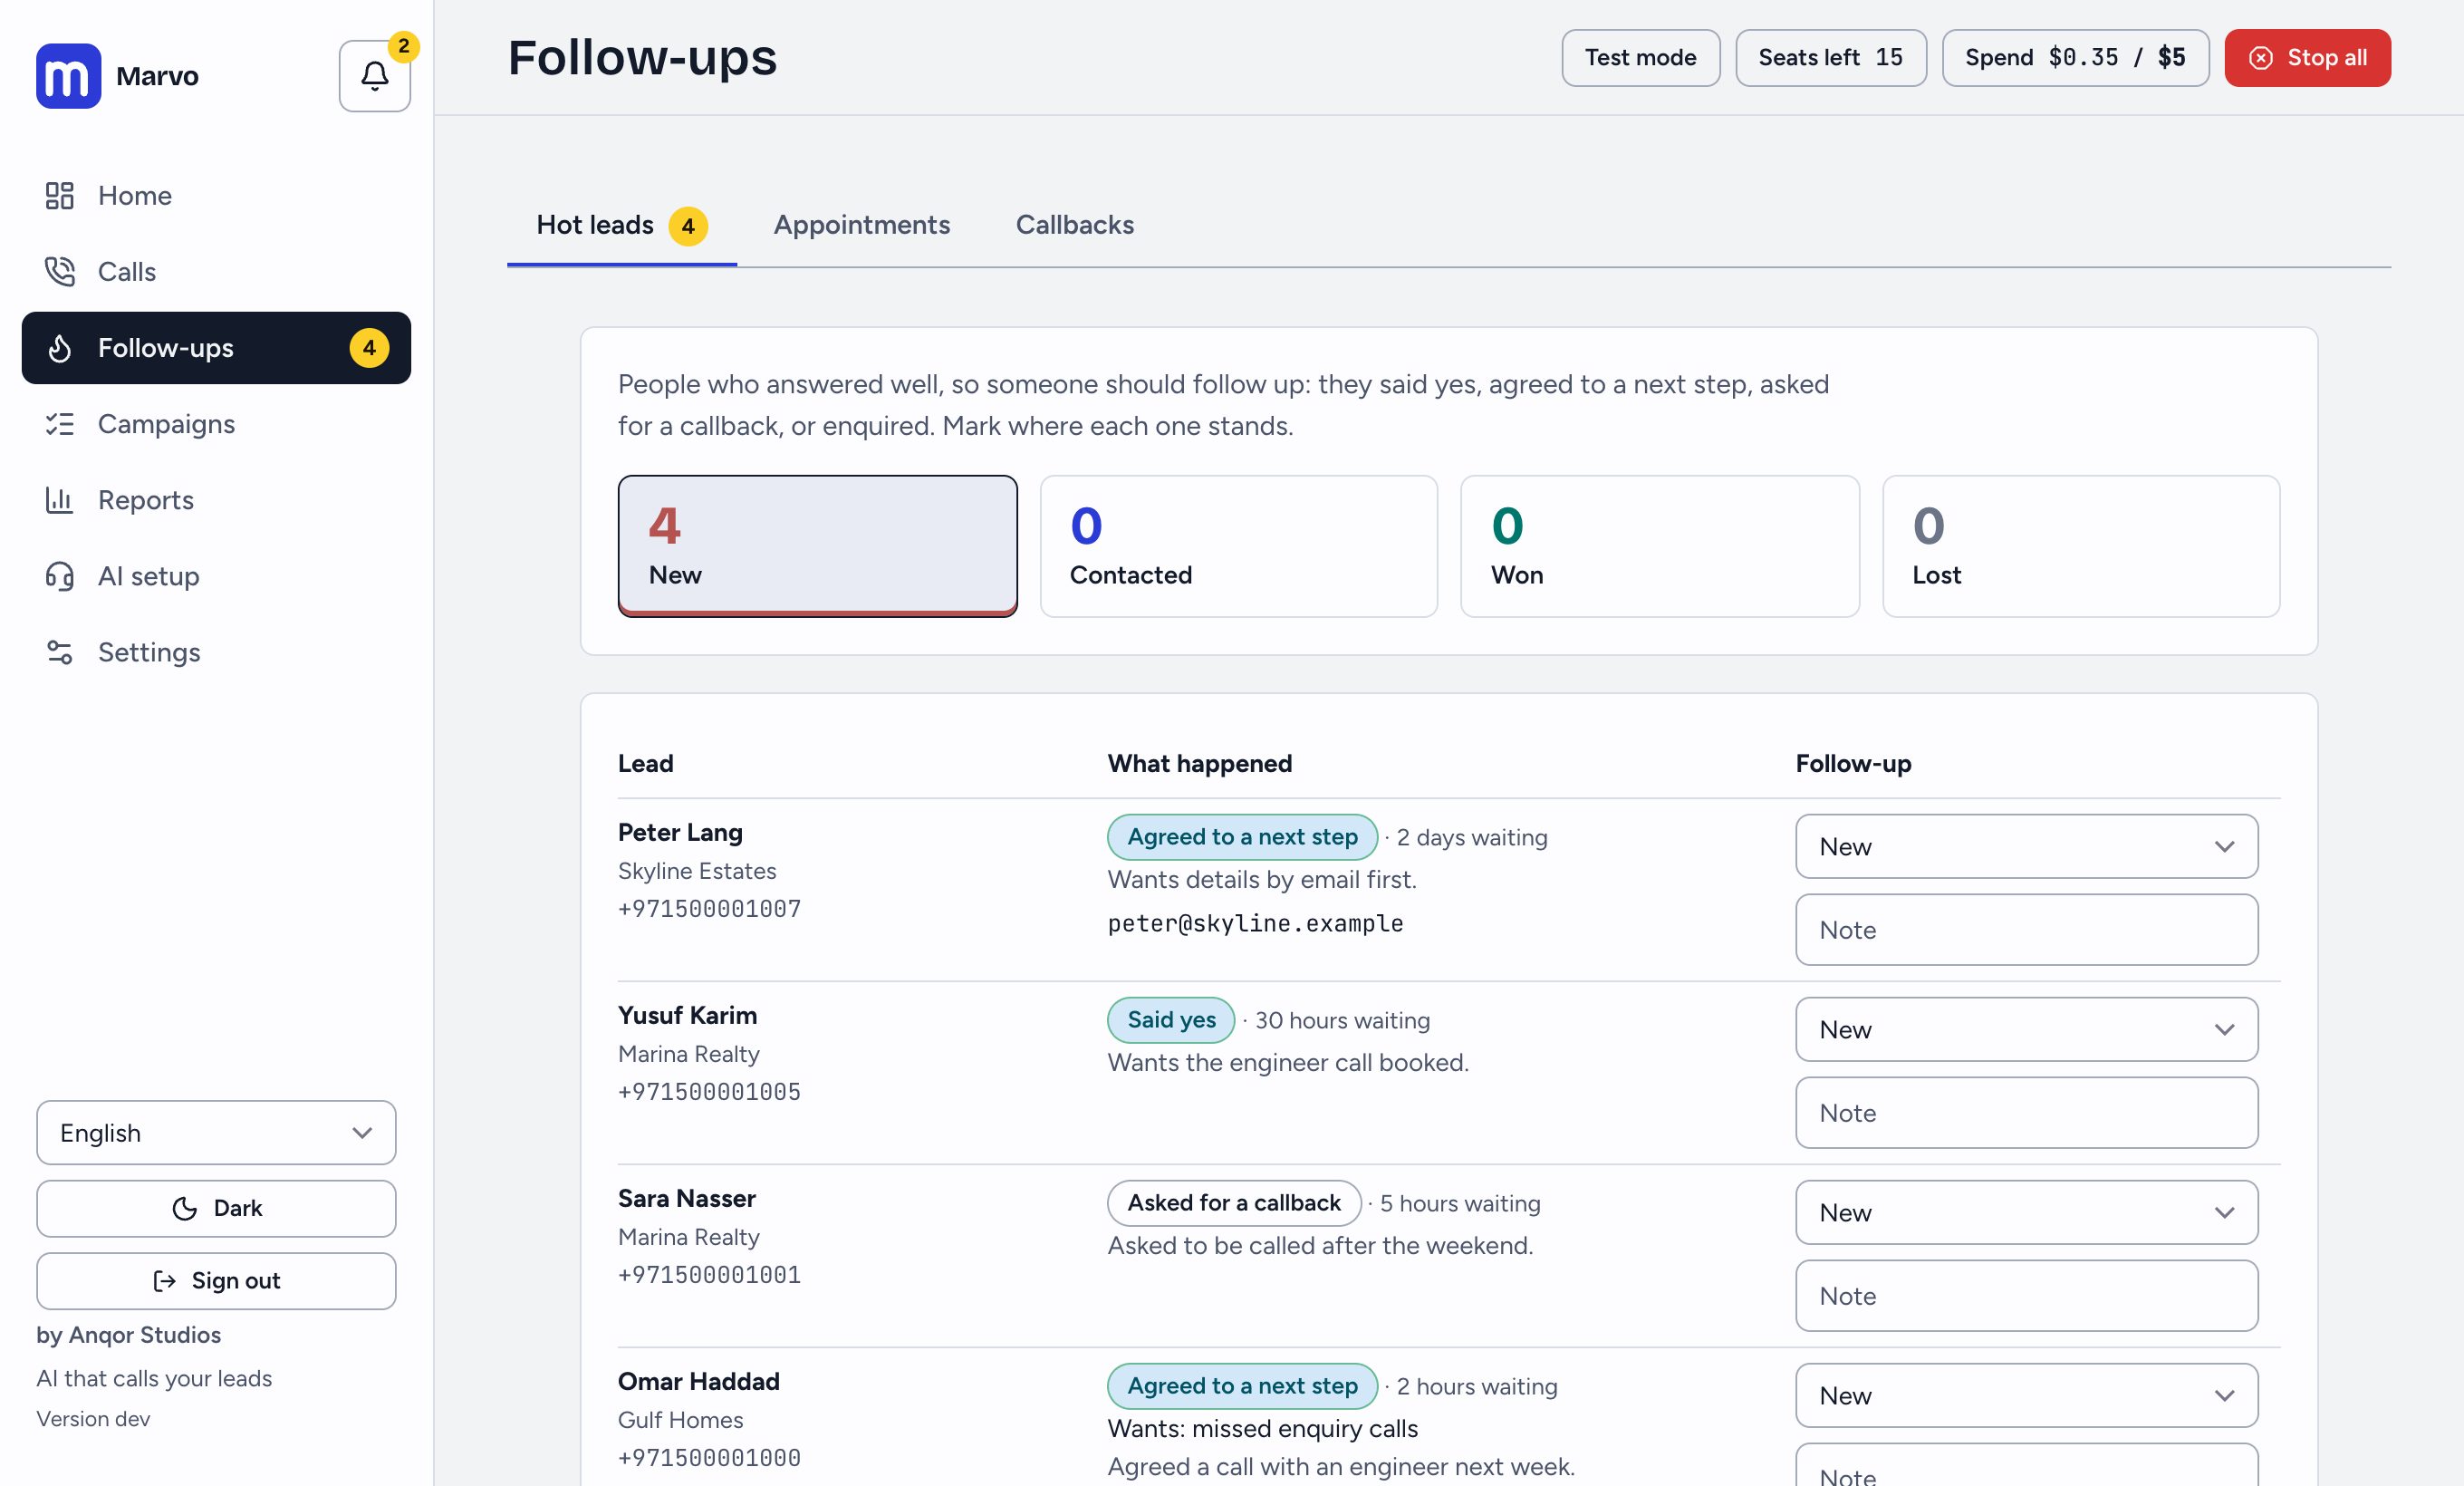Filter by the Contacted status card
The image size is (2464, 1486).
click(x=1239, y=546)
